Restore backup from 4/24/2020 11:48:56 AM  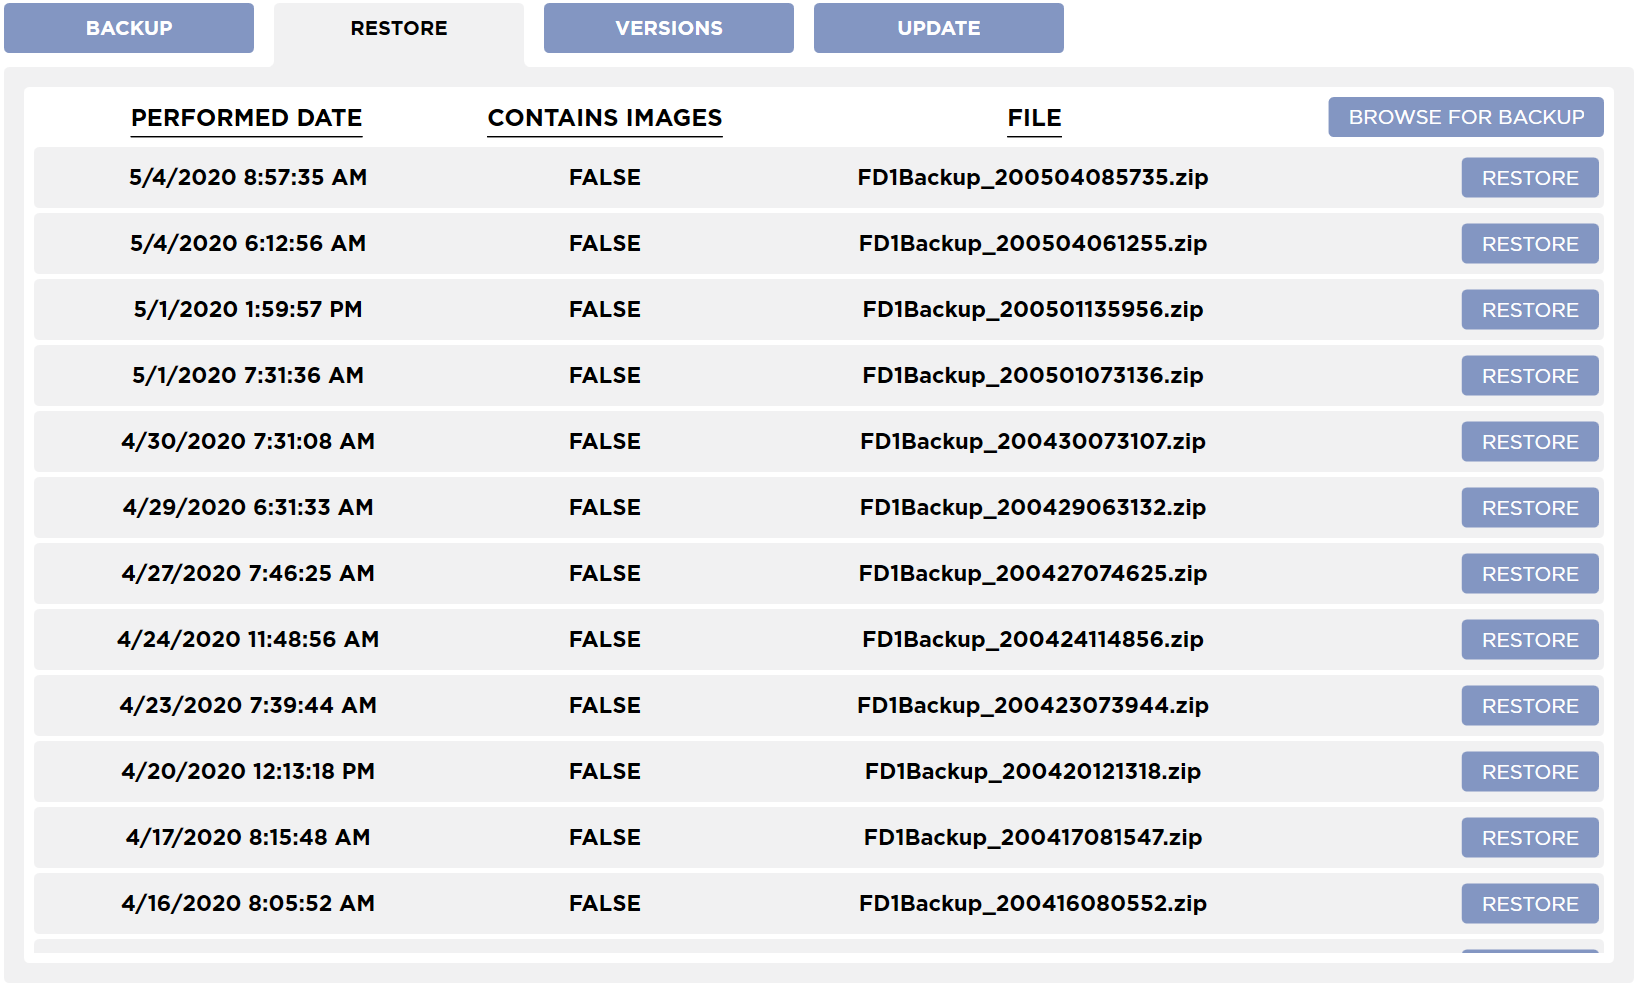[1529, 640]
